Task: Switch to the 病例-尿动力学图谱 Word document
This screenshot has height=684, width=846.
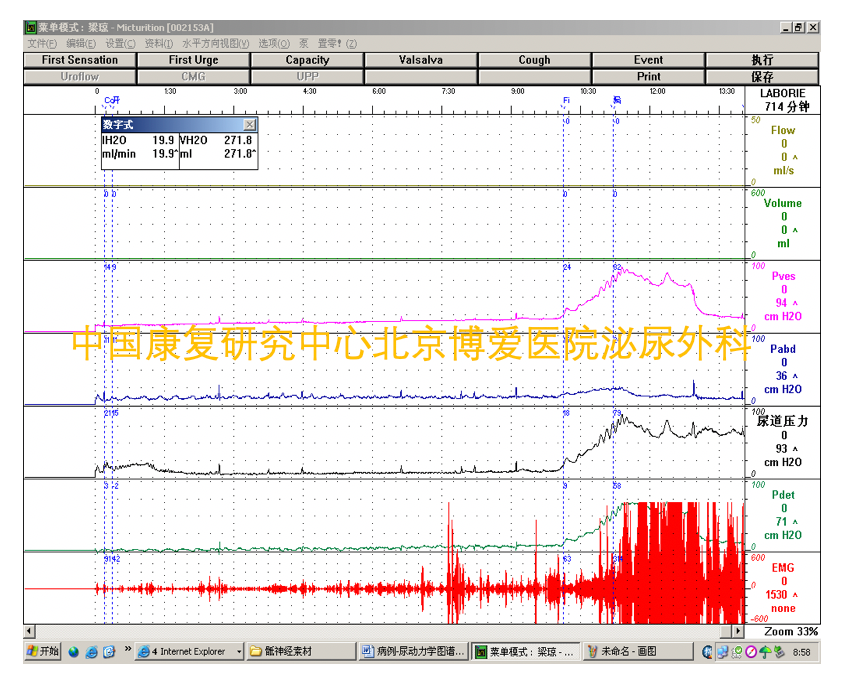Action: pos(413,652)
